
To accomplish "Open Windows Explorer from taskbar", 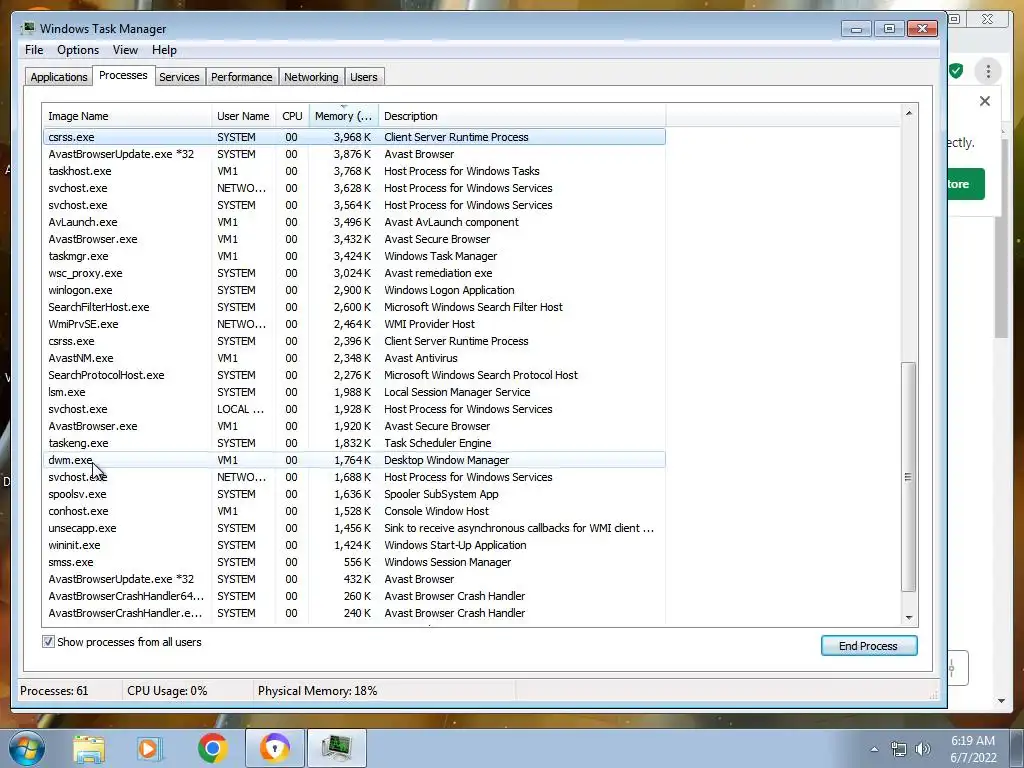I will click(89, 748).
